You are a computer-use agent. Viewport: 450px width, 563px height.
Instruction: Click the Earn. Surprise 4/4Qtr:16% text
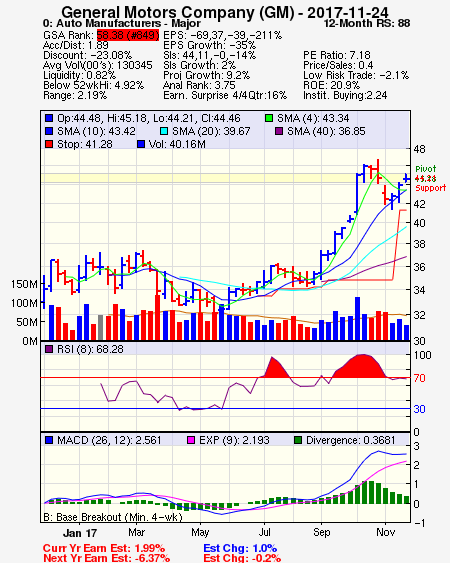(x=225, y=96)
